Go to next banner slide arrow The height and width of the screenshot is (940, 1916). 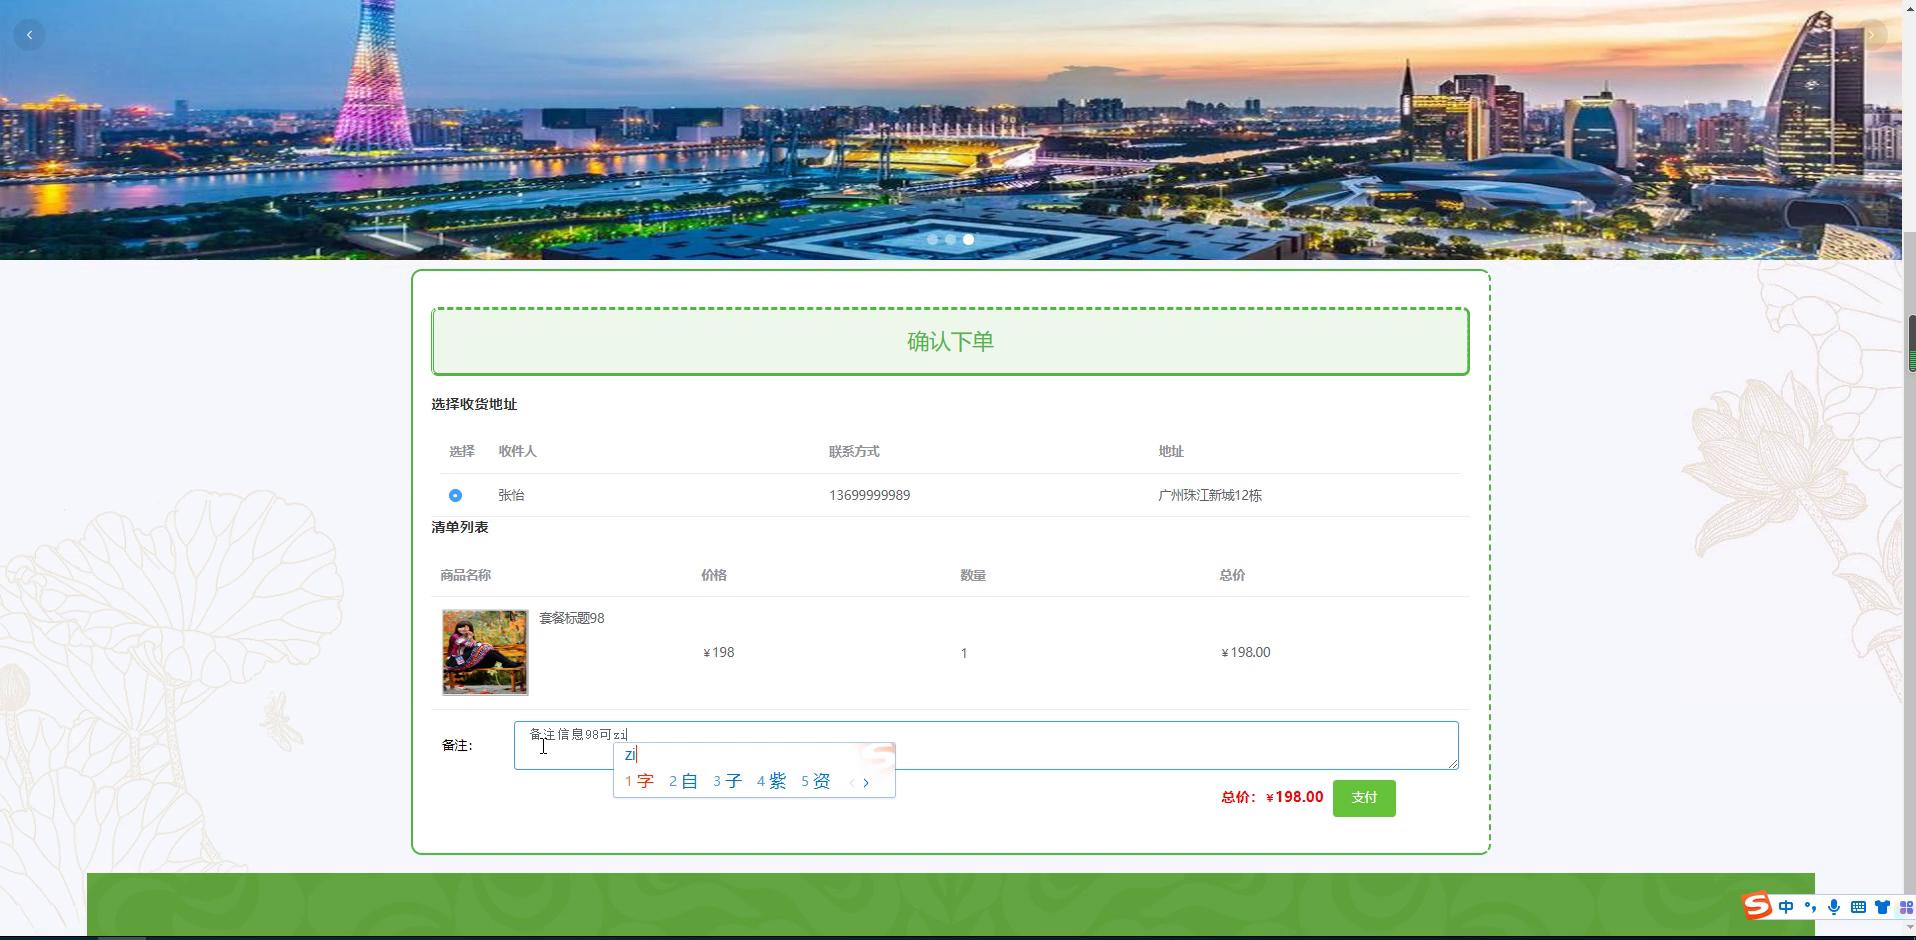[x=1871, y=35]
